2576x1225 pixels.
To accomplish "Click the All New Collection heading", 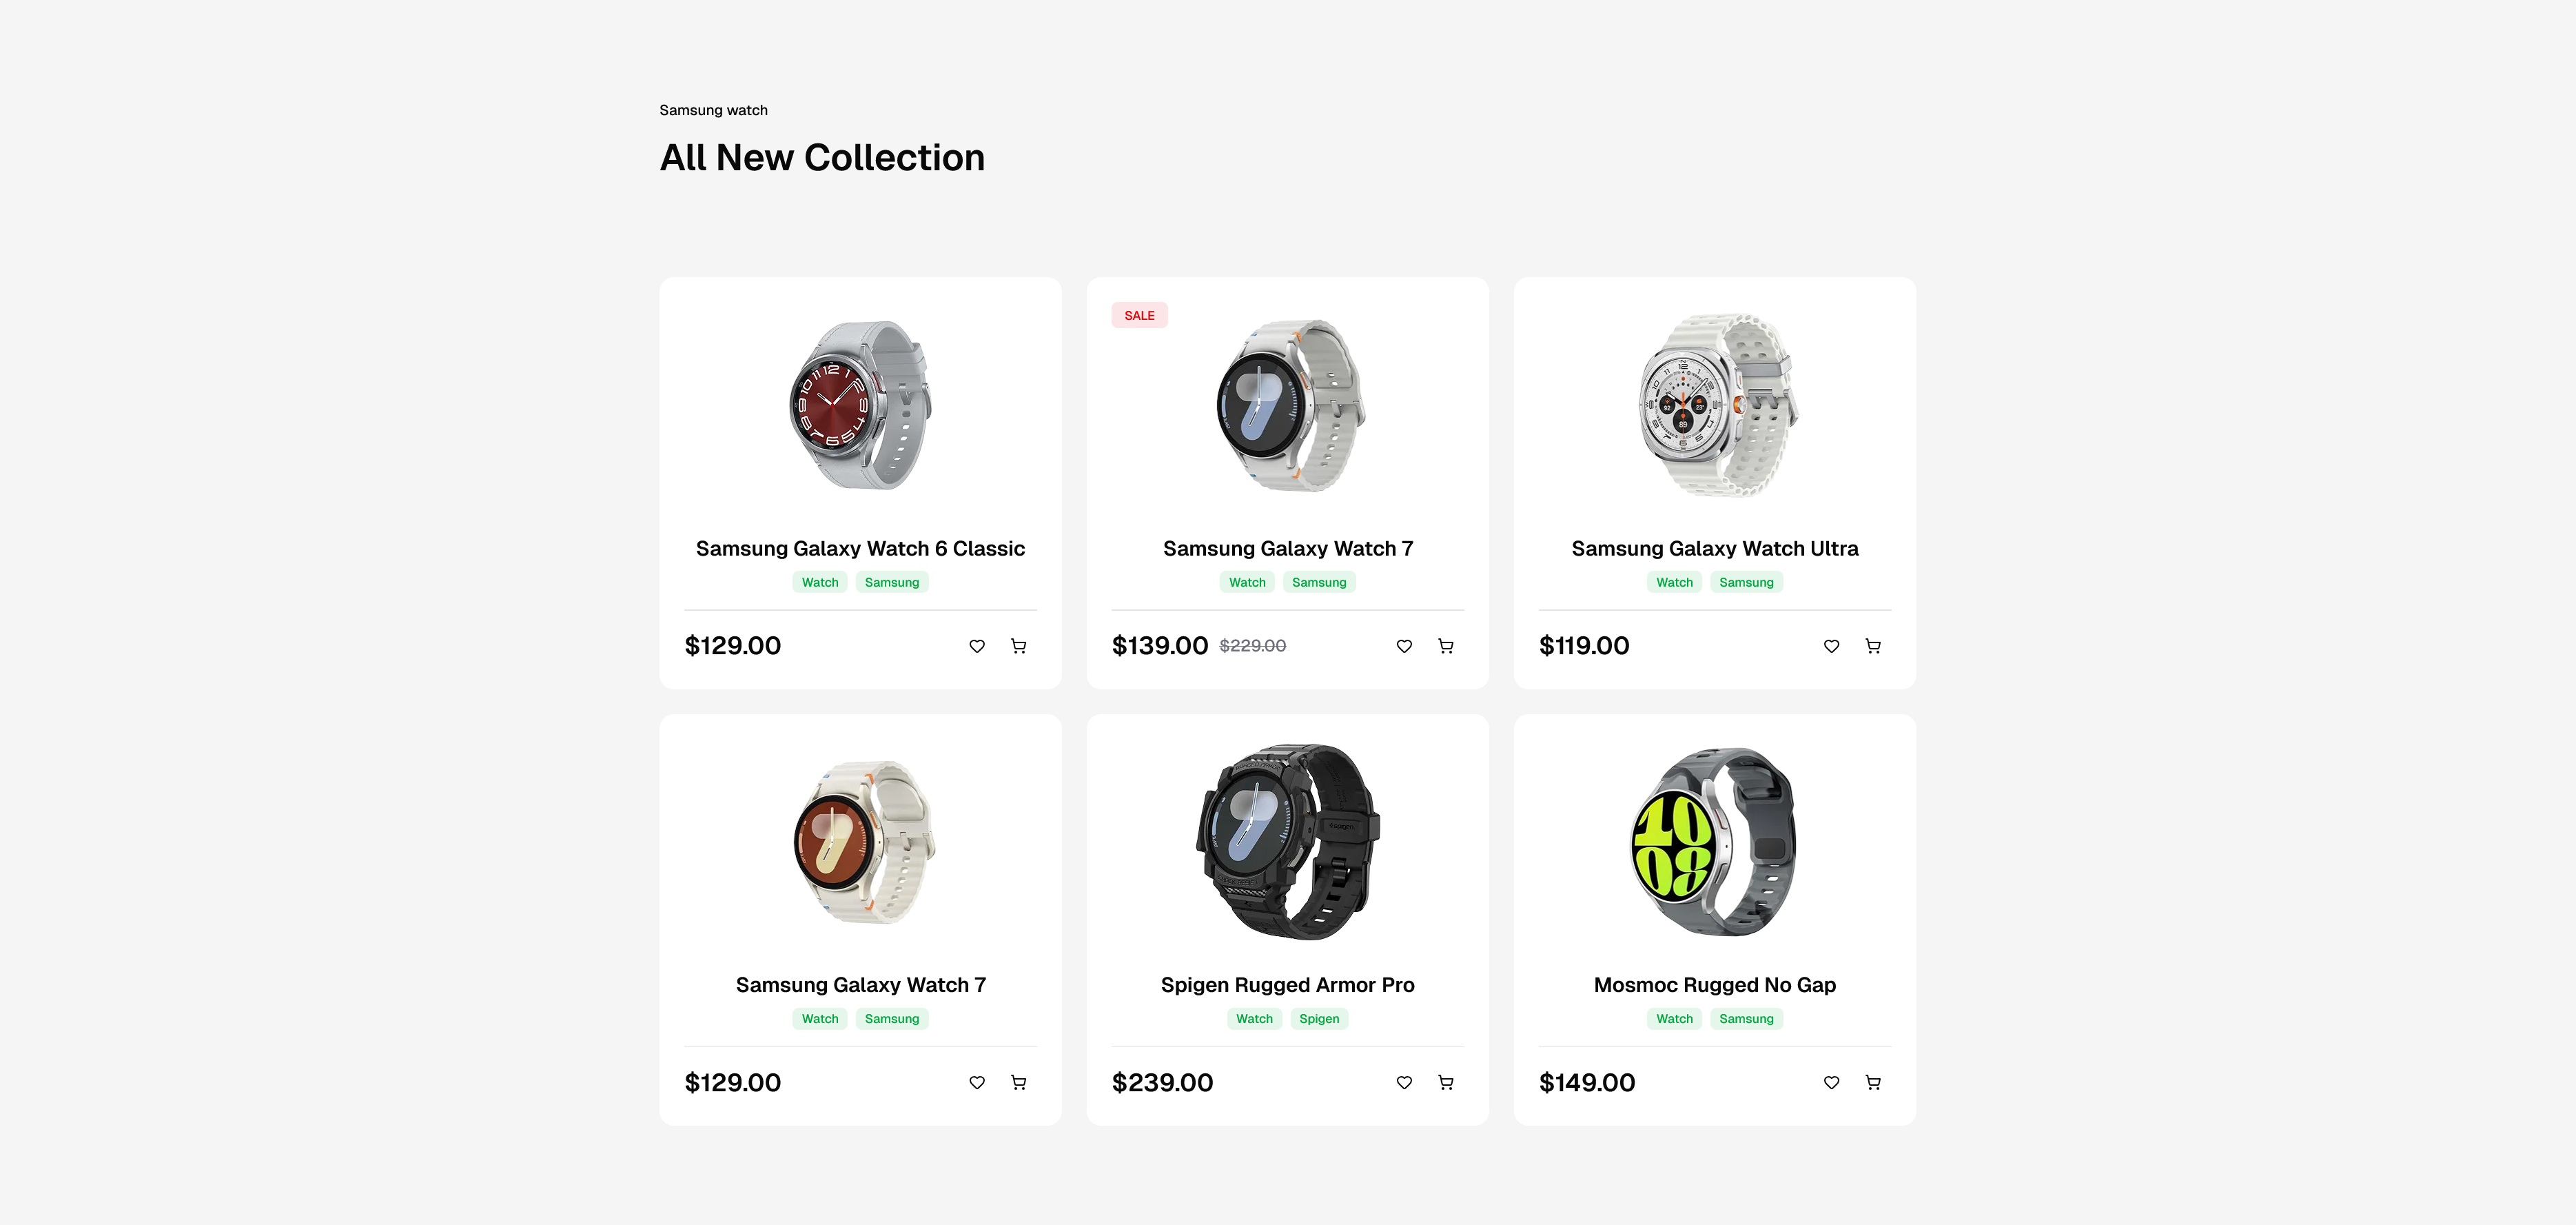I will click(822, 157).
